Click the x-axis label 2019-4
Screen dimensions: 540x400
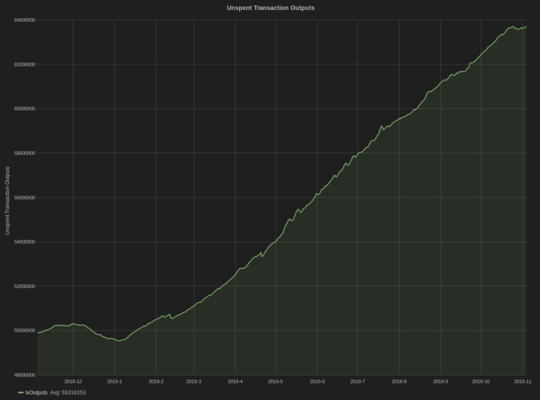235,381
